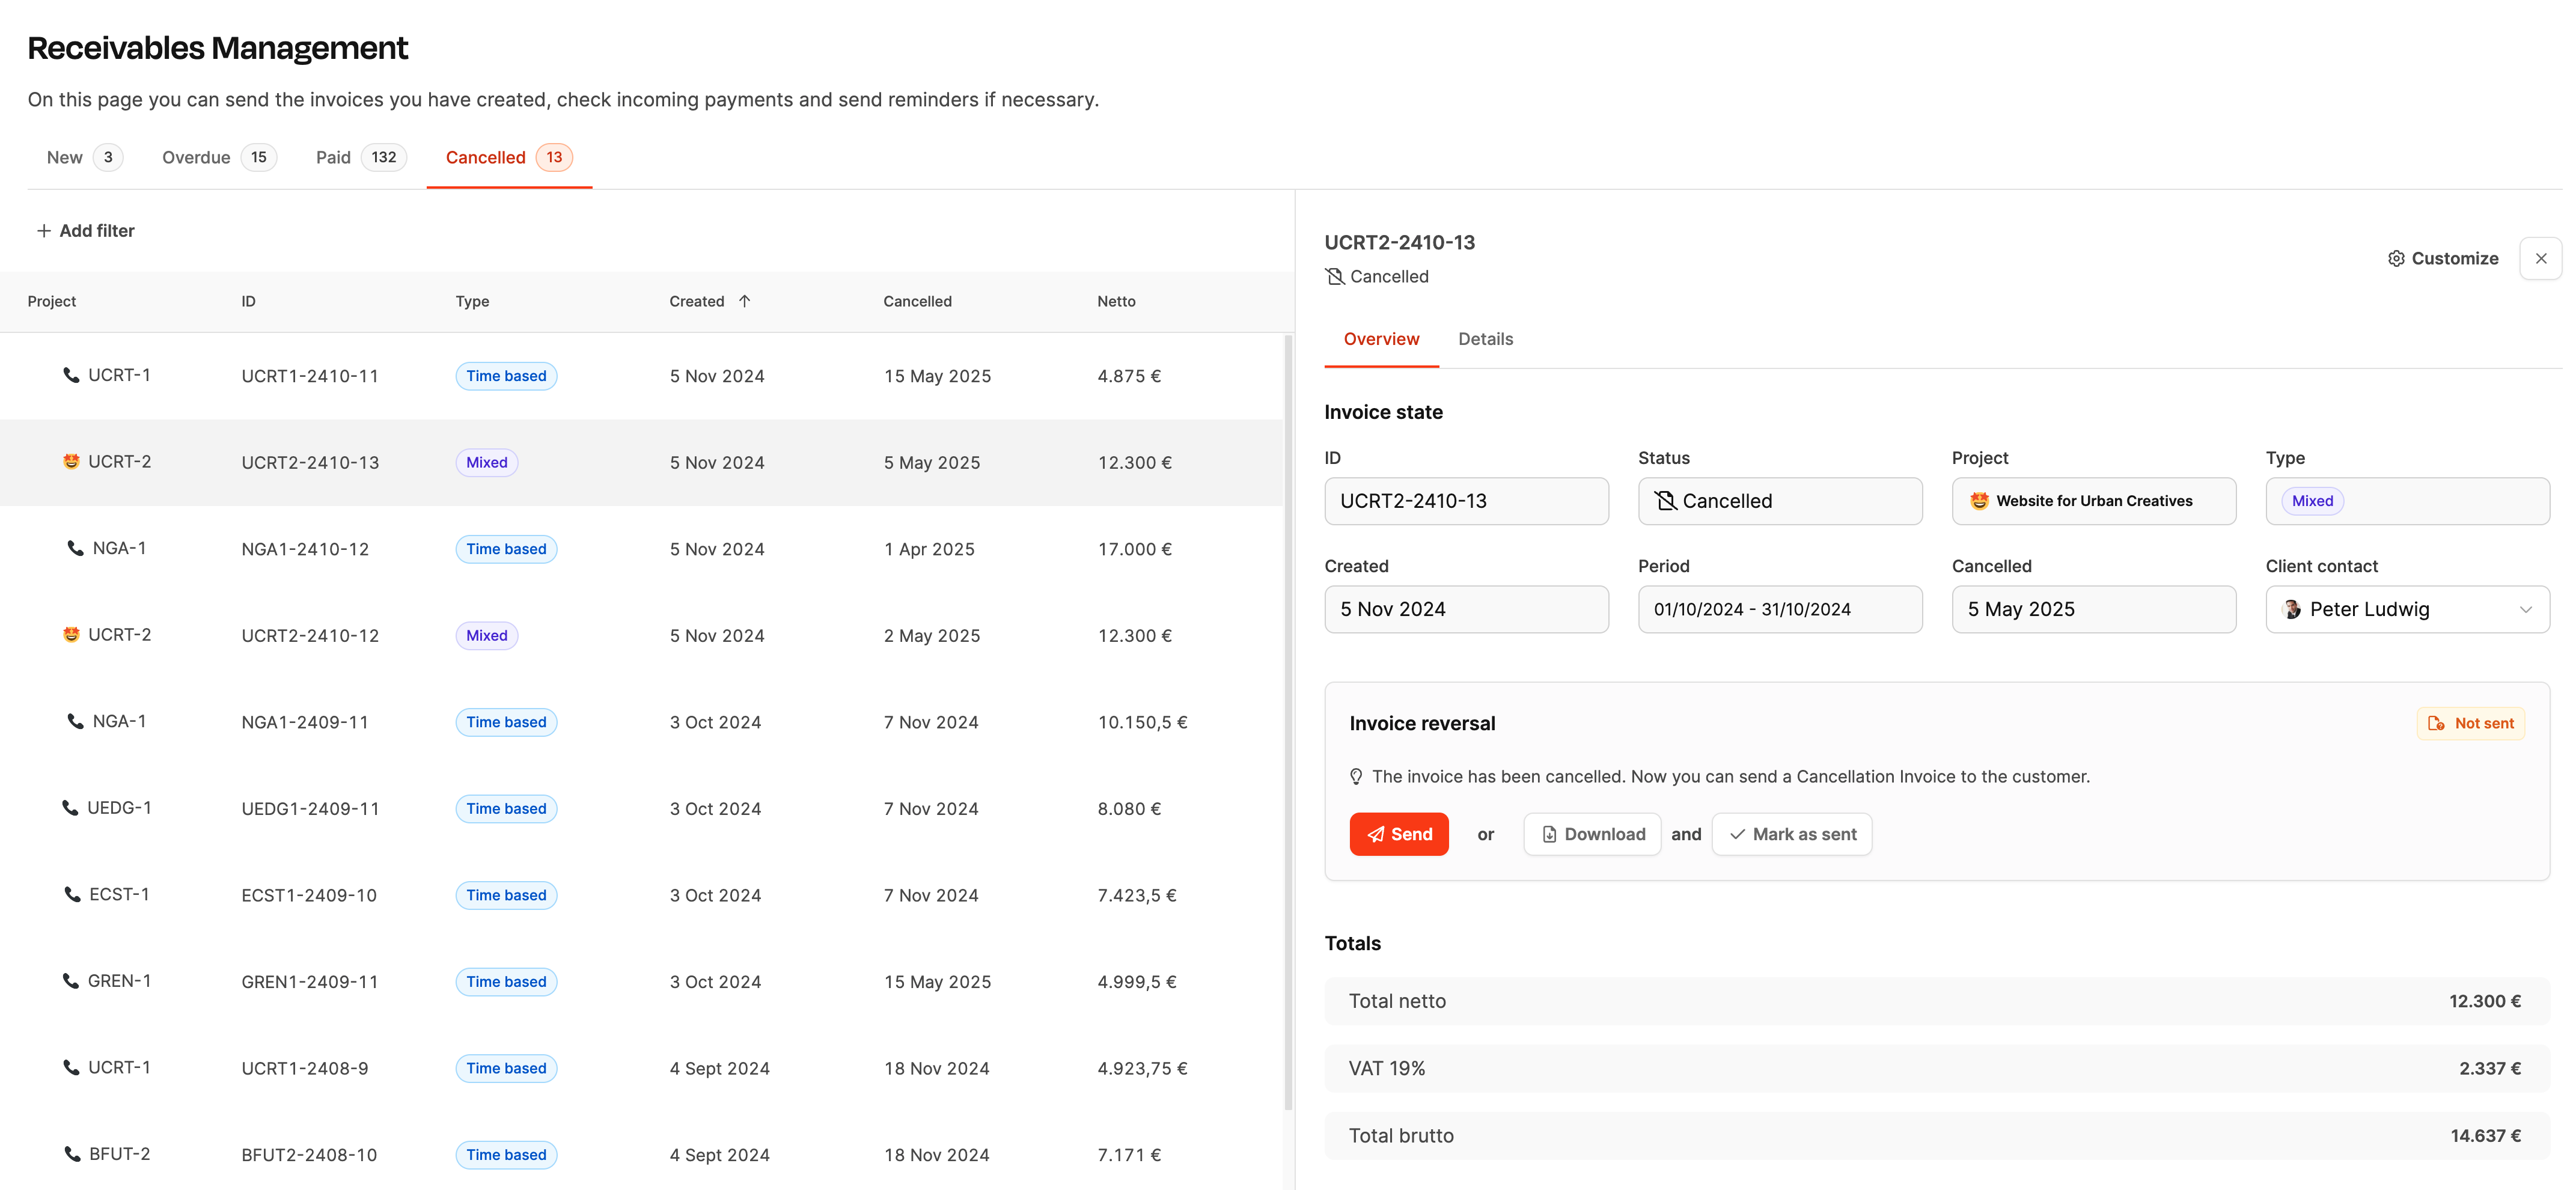Image resolution: width=2576 pixels, height=1190 pixels.
Task: Download the cancellation invoice
Action: (1592, 834)
